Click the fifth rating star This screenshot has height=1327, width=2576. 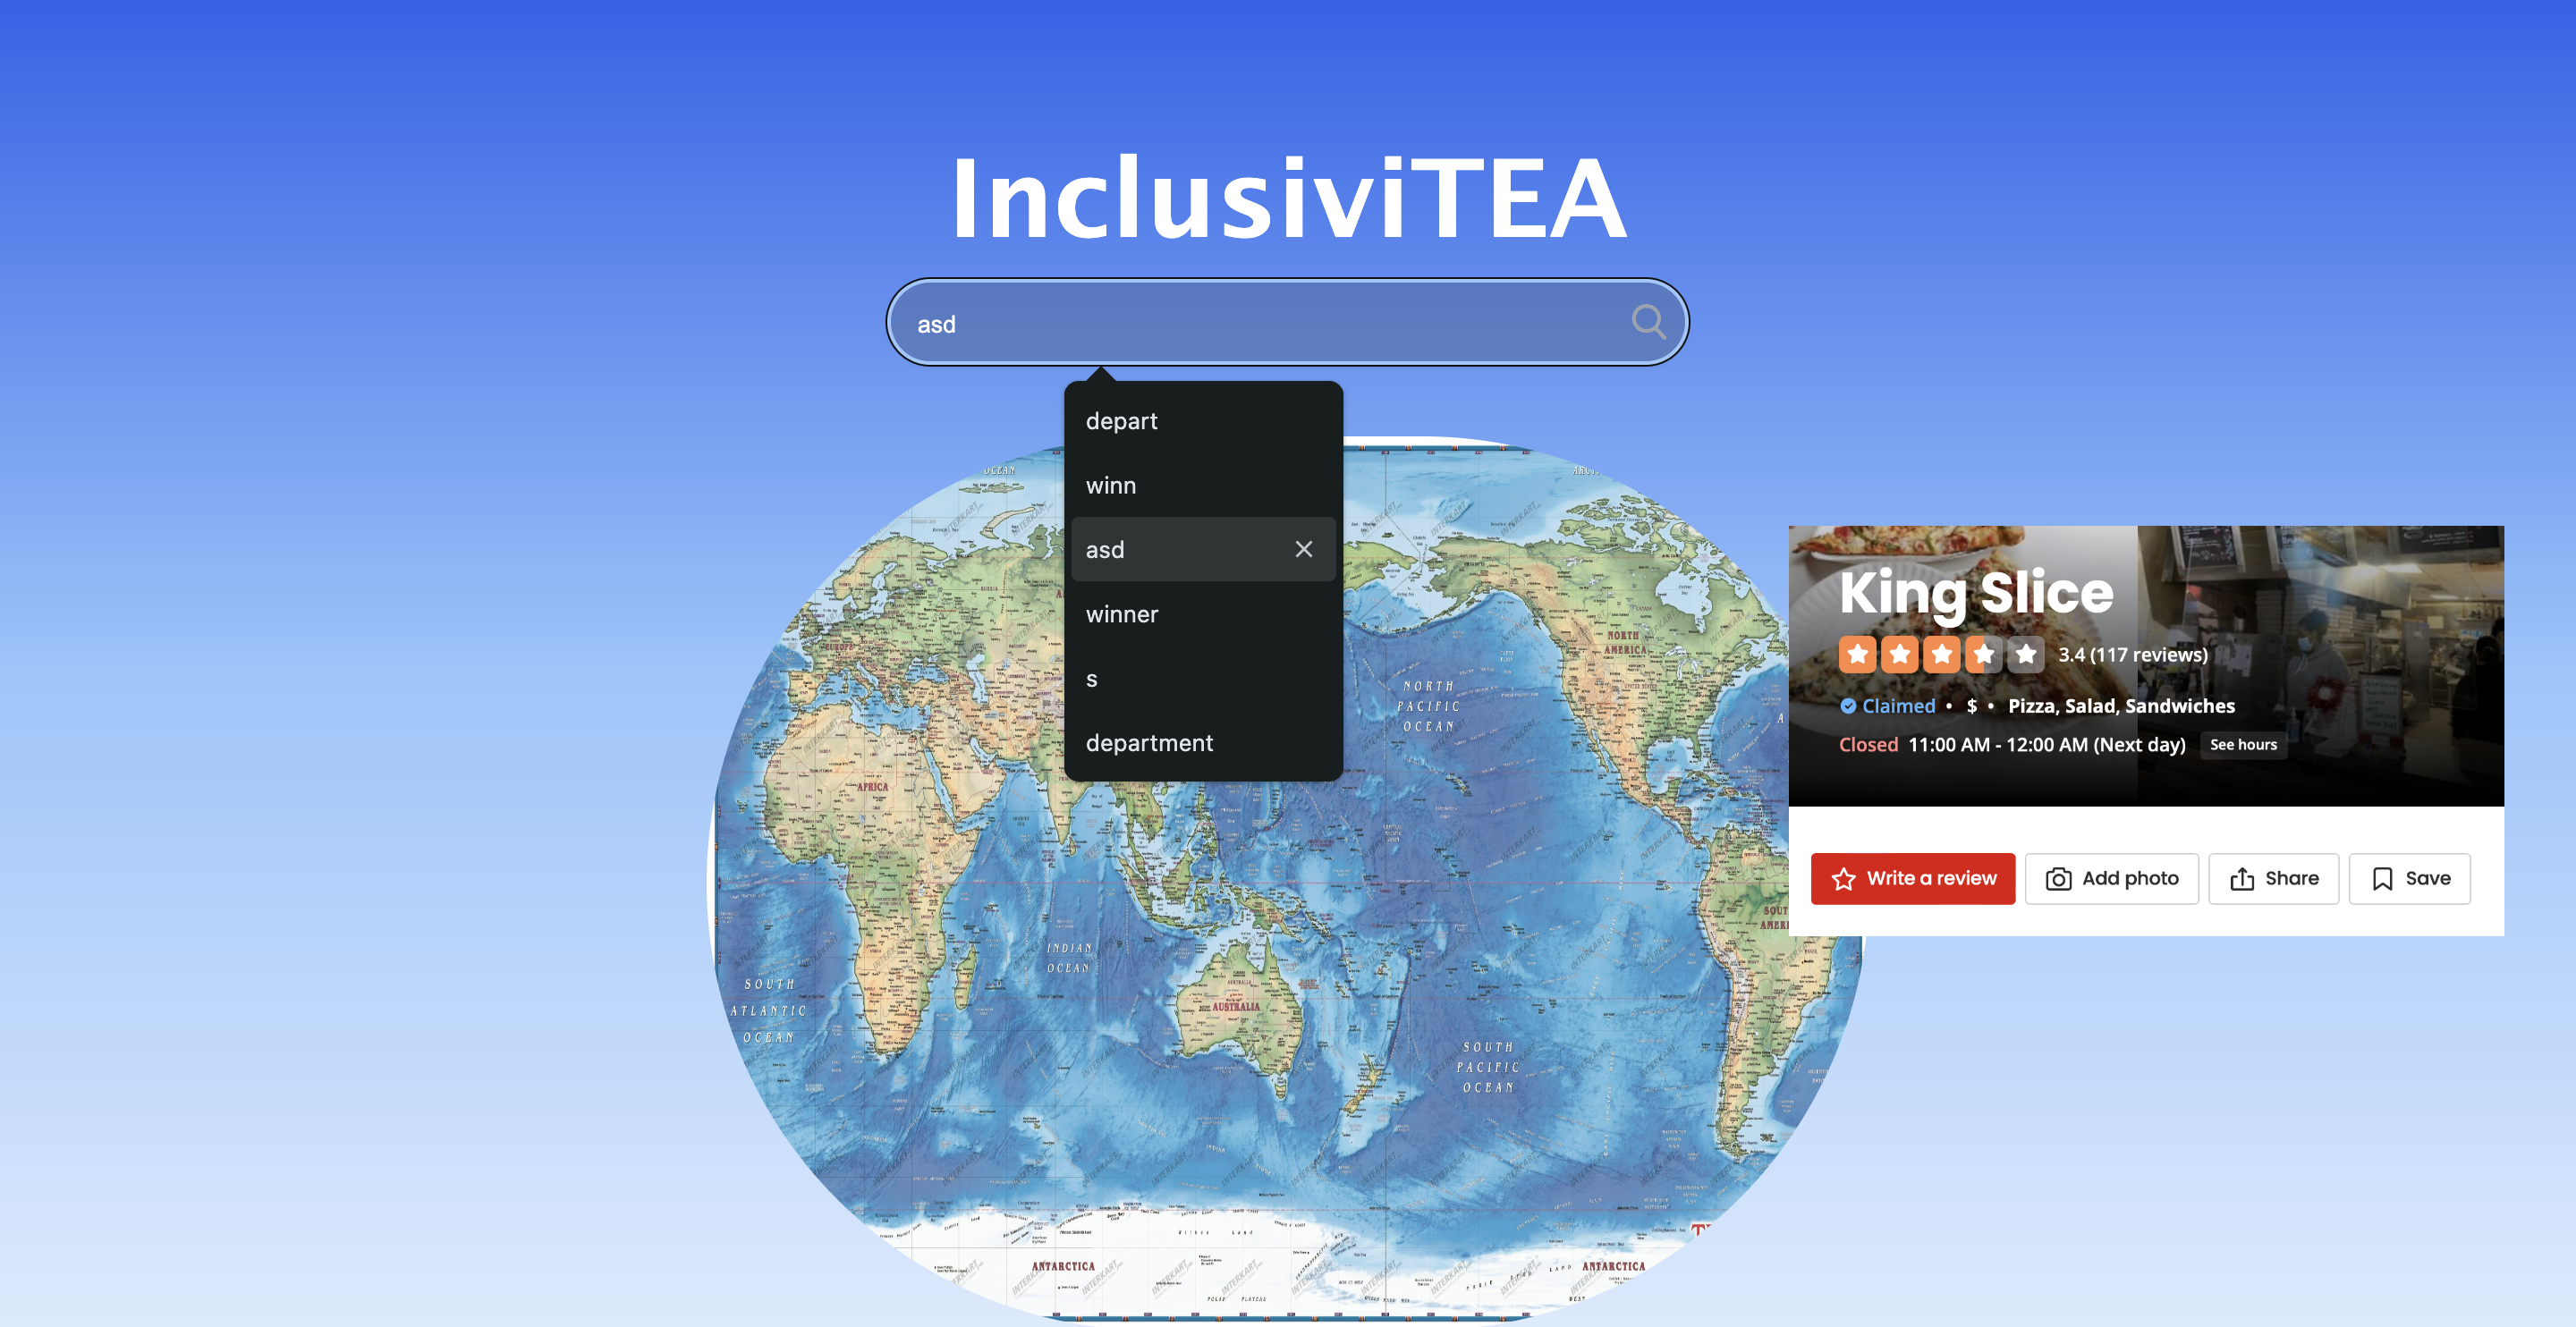[2025, 655]
